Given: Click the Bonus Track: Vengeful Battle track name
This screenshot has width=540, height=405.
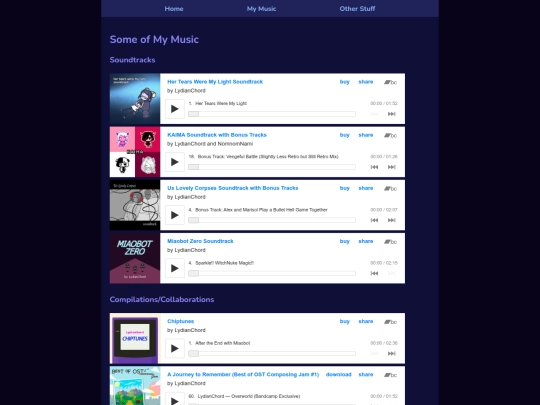Looking at the screenshot, I should (268, 157).
